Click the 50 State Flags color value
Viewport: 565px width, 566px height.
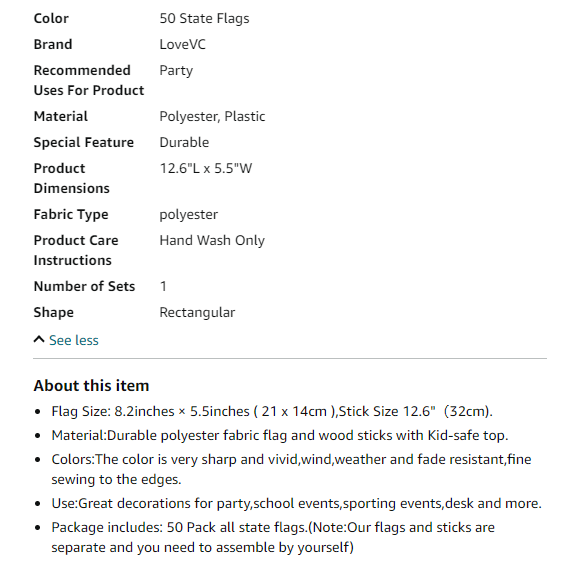[204, 19]
